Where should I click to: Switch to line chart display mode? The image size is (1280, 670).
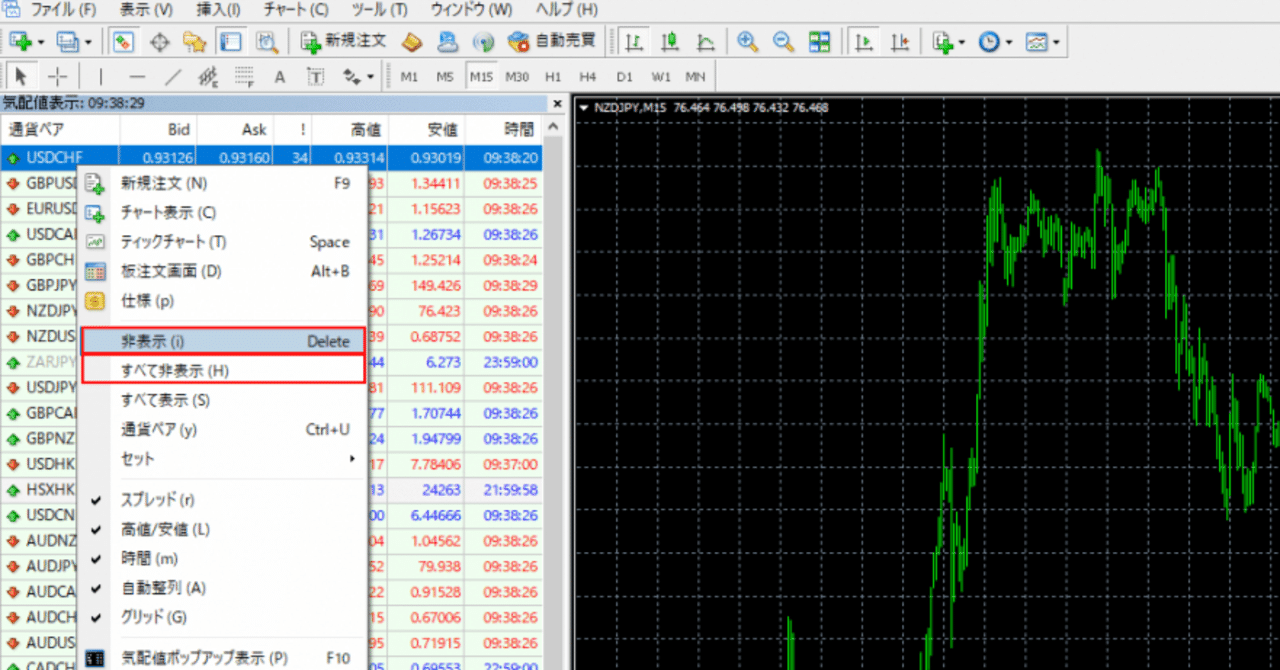(x=704, y=41)
